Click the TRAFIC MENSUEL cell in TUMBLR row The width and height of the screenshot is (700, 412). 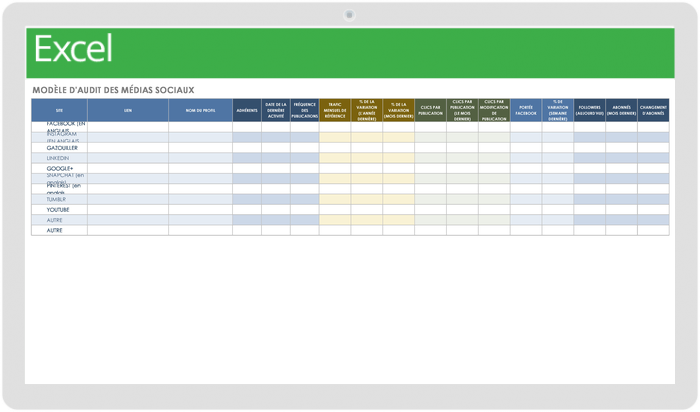coord(335,199)
